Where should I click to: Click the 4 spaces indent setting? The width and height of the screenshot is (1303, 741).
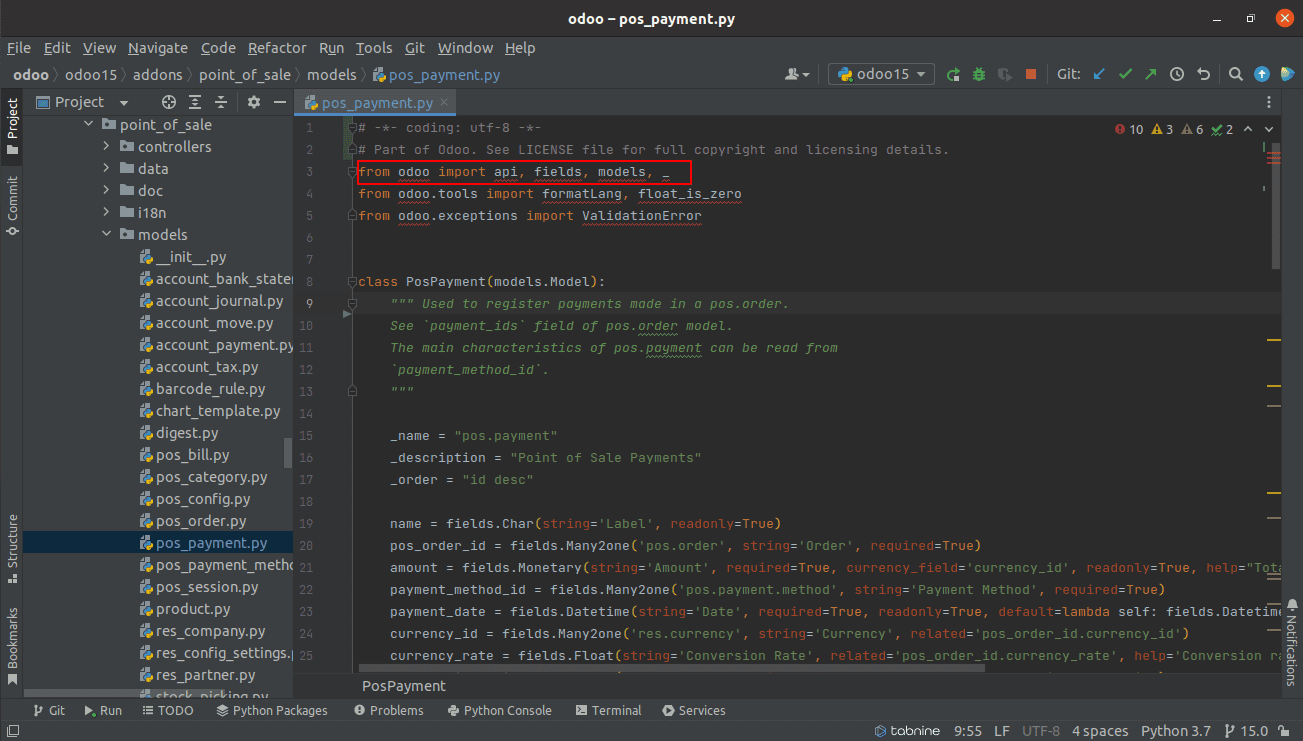pyautogui.click(x=1100, y=731)
